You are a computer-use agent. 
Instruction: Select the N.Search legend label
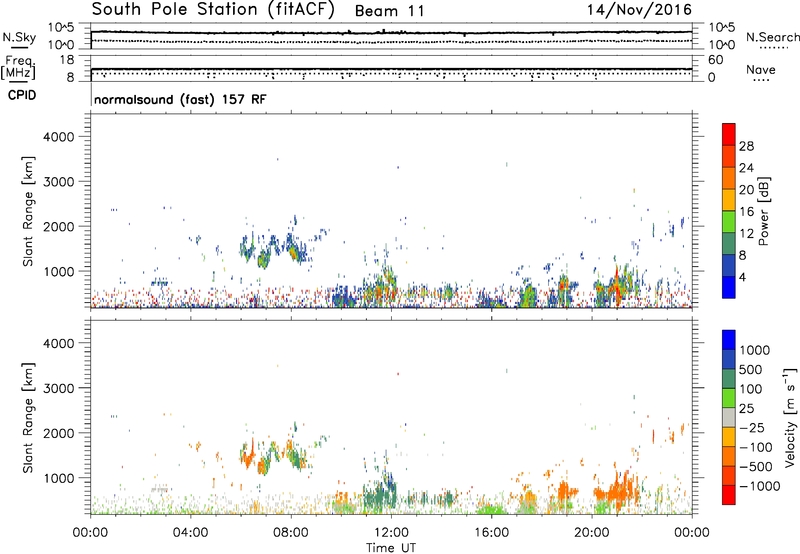(772, 37)
